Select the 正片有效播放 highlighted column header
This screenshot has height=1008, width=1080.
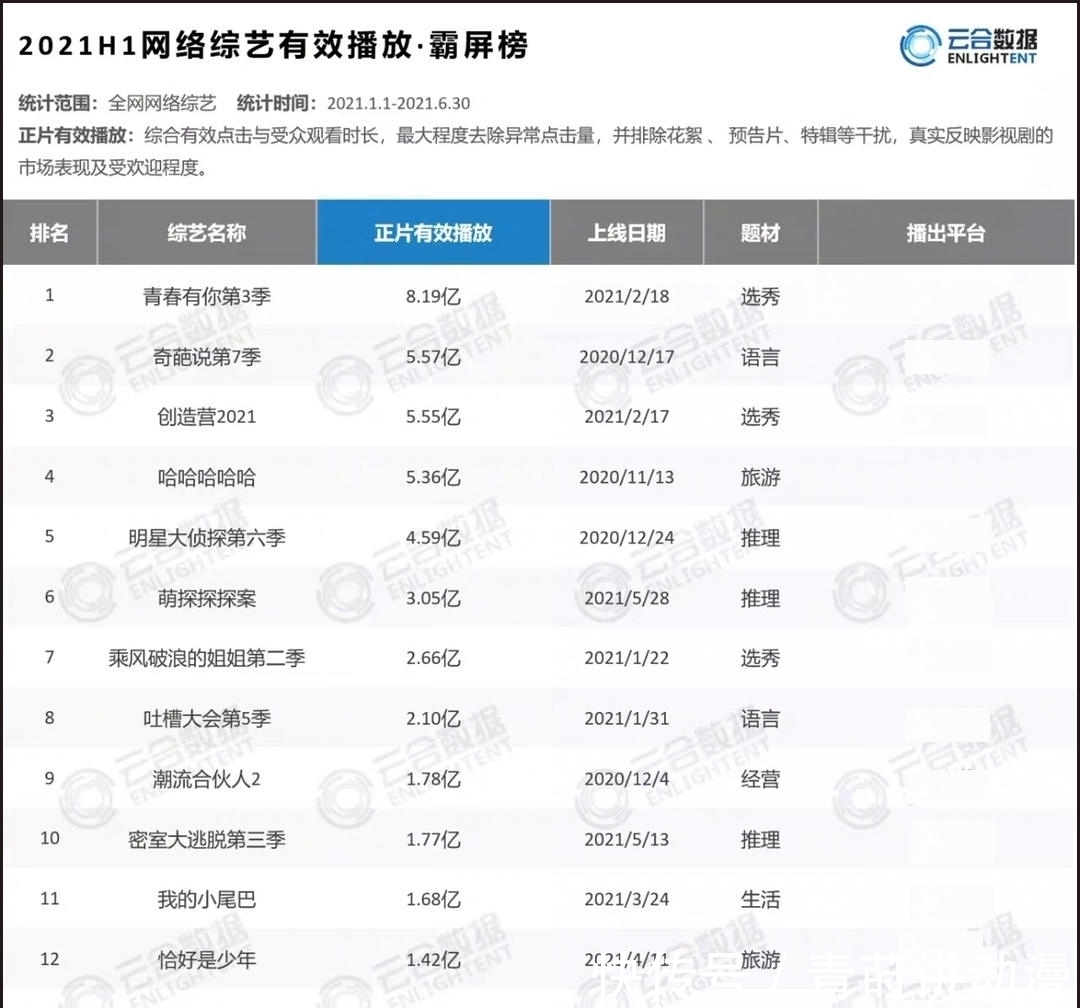tap(432, 232)
